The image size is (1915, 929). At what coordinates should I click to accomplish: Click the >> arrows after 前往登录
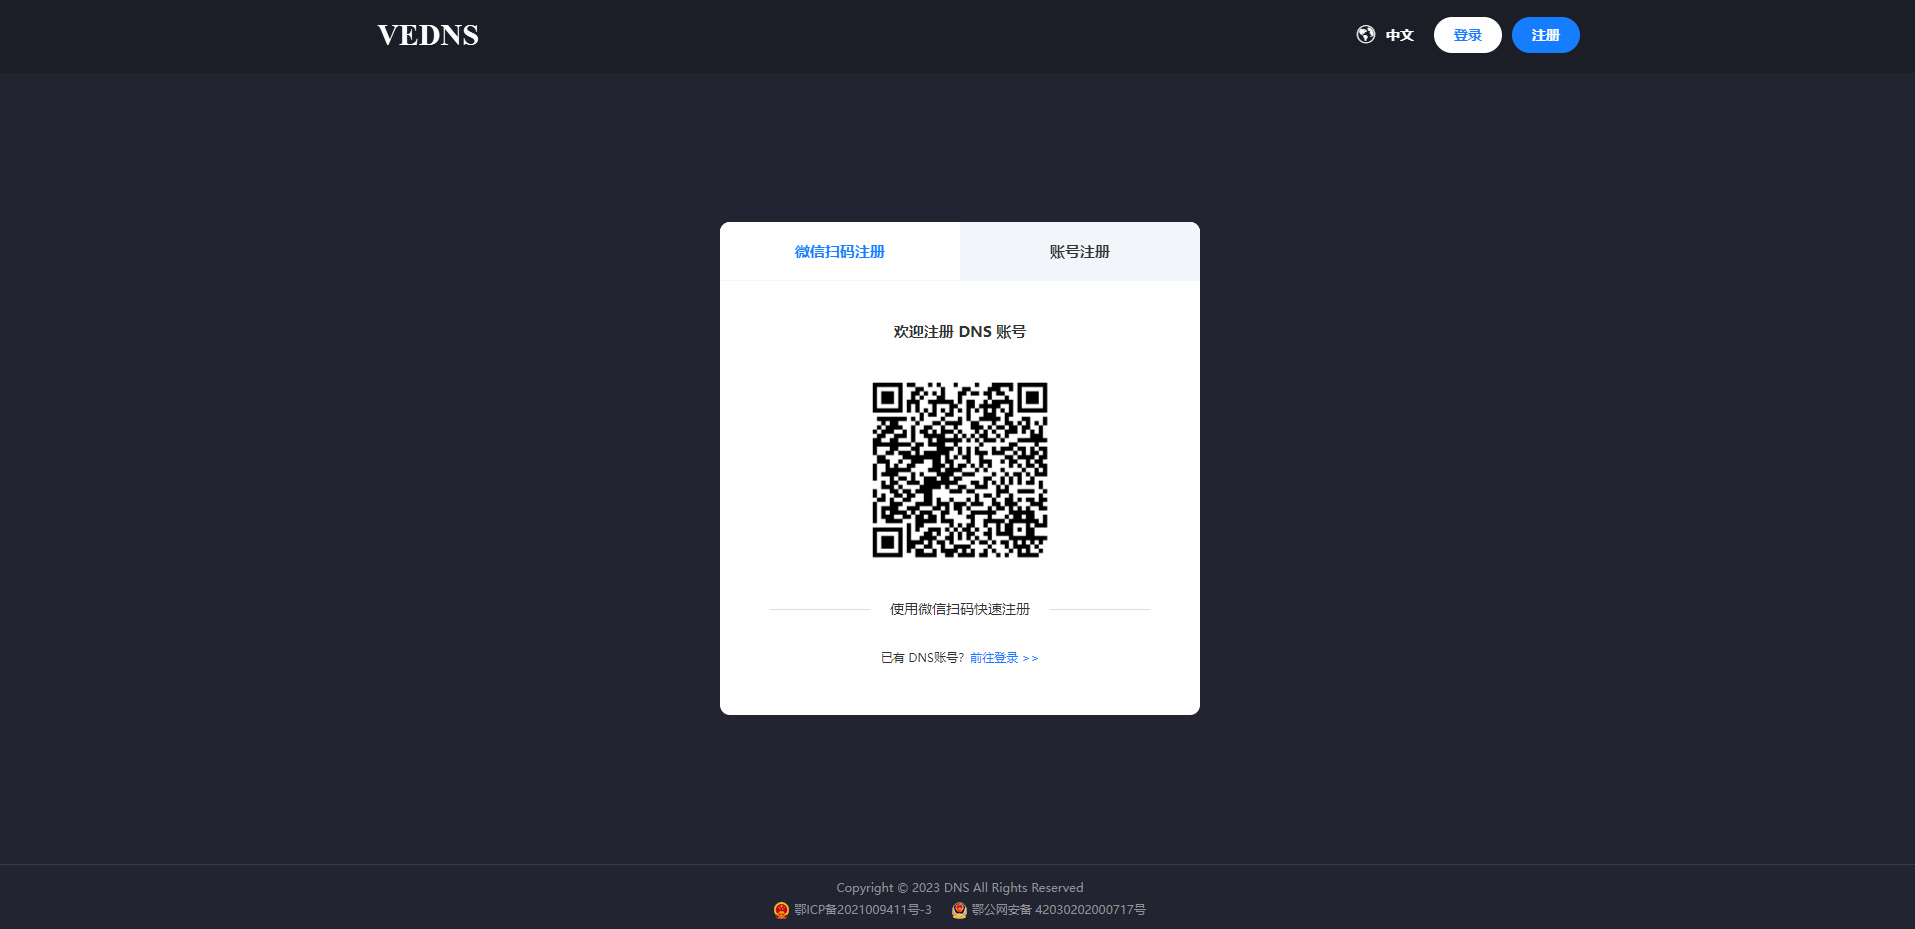1030,658
